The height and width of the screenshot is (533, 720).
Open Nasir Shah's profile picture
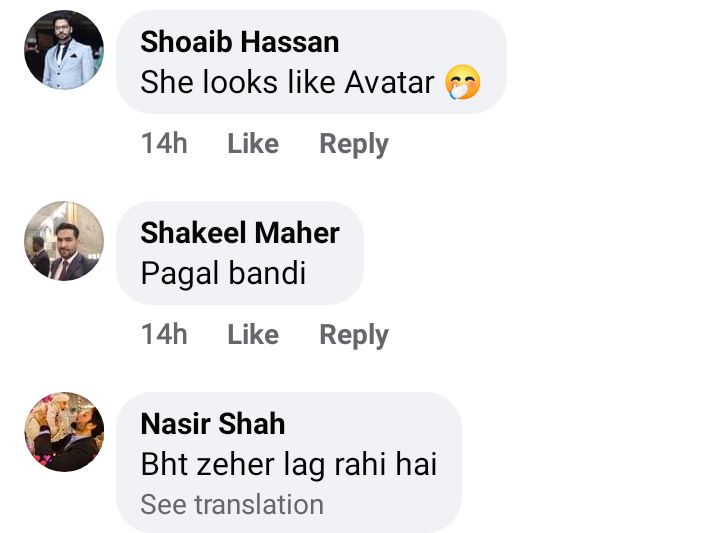coord(64,432)
